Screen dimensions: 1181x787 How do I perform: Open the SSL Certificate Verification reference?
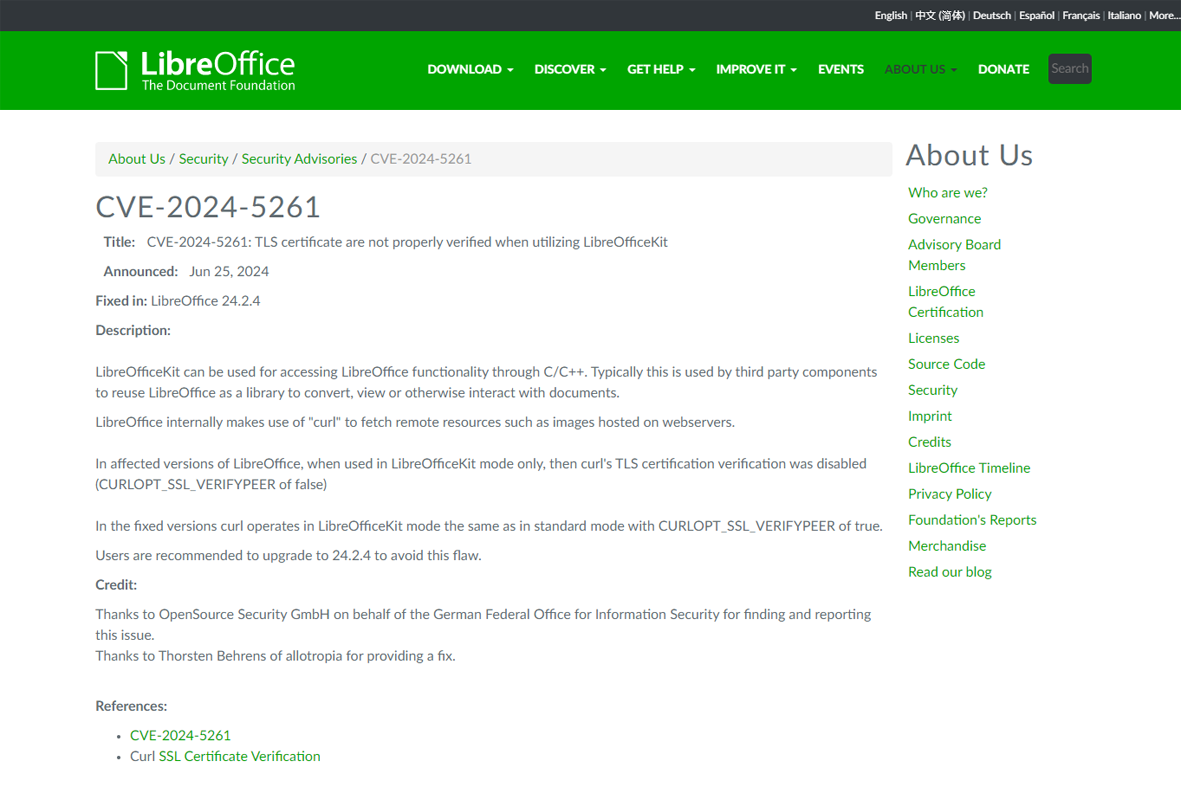(x=239, y=756)
